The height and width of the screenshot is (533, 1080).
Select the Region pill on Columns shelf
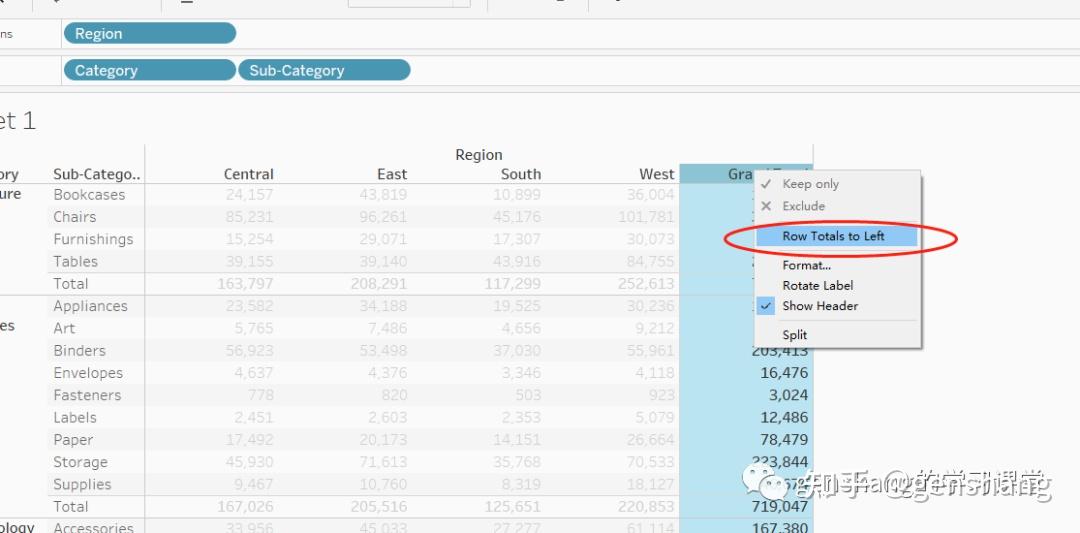coord(149,33)
